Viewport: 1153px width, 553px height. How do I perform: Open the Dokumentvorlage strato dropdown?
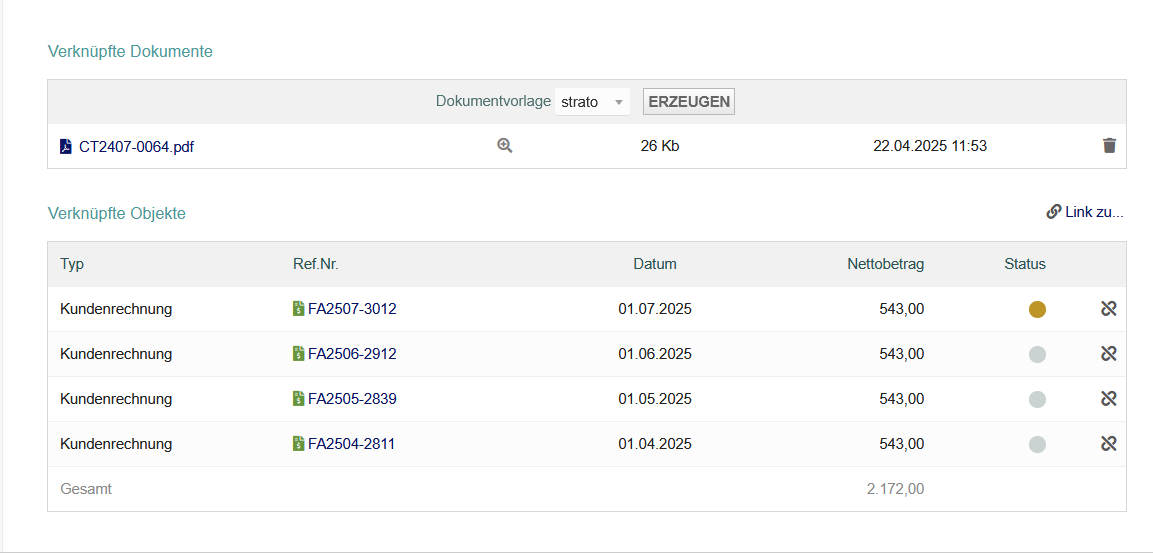pos(593,101)
